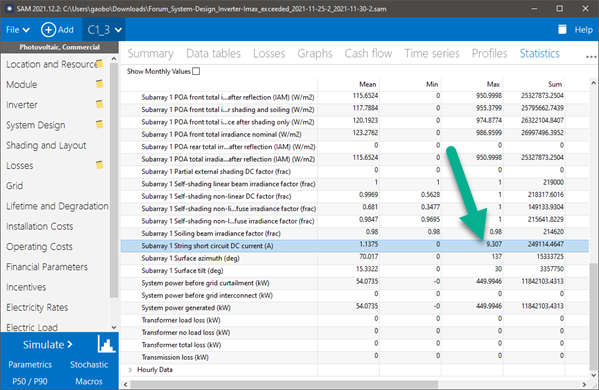599x390 pixels.
Task: Click the table scroll-left arrow
Action: (x=125, y=384)
